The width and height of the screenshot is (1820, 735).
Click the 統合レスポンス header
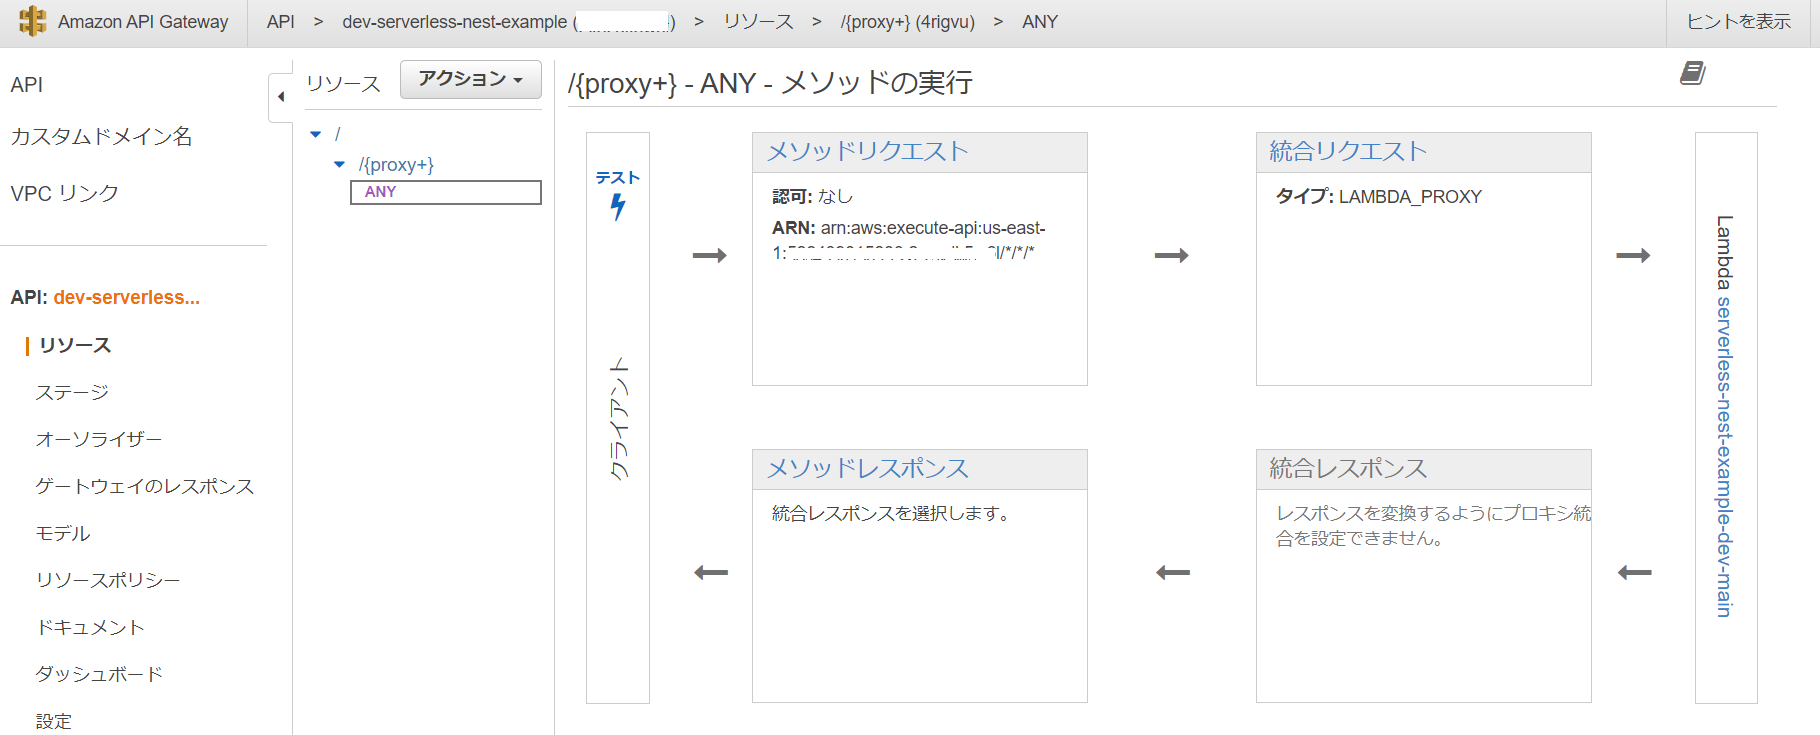click(1348, 468)
